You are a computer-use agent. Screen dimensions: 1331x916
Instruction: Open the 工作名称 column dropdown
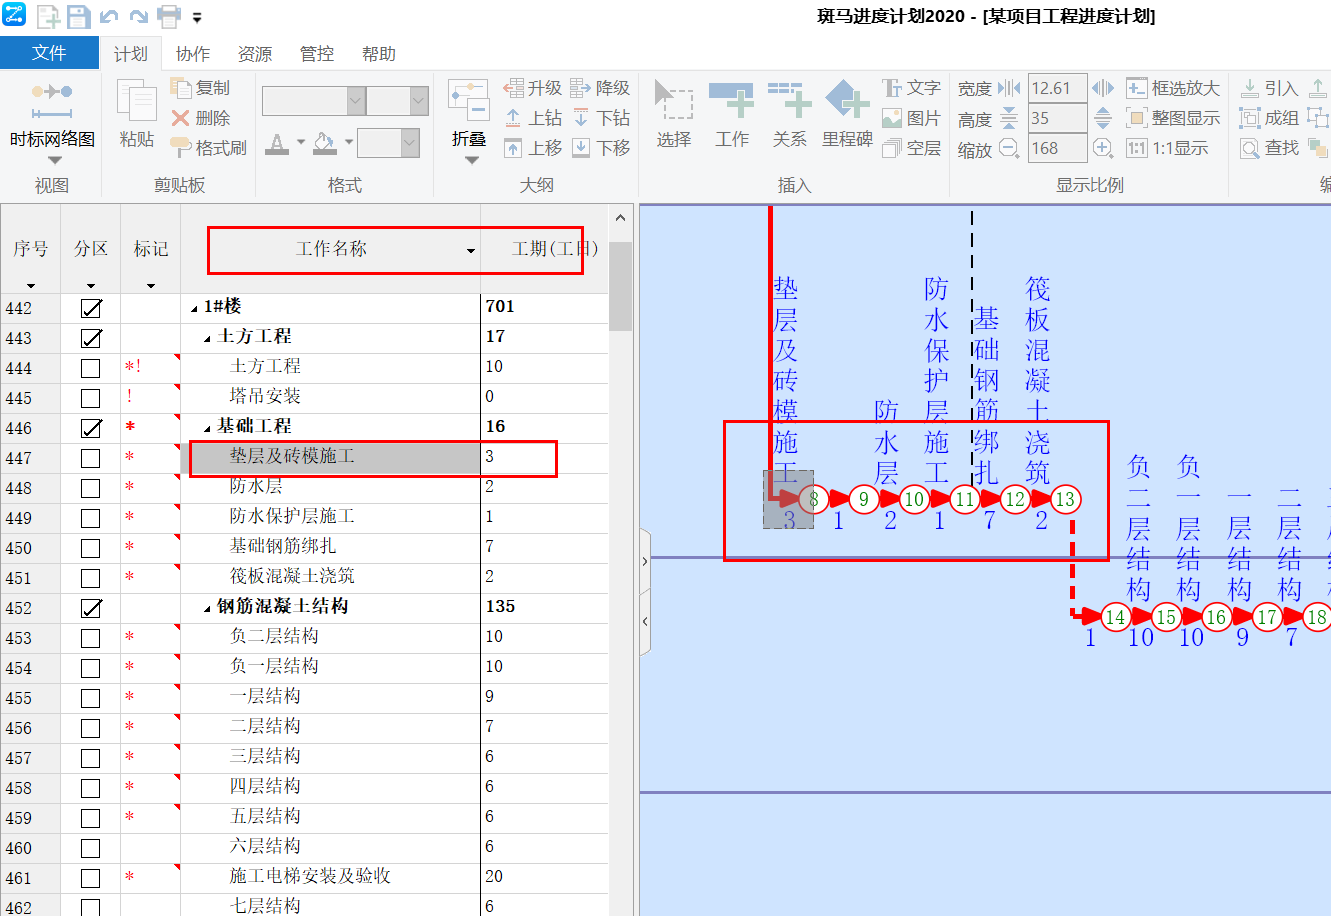coord(469,251)
